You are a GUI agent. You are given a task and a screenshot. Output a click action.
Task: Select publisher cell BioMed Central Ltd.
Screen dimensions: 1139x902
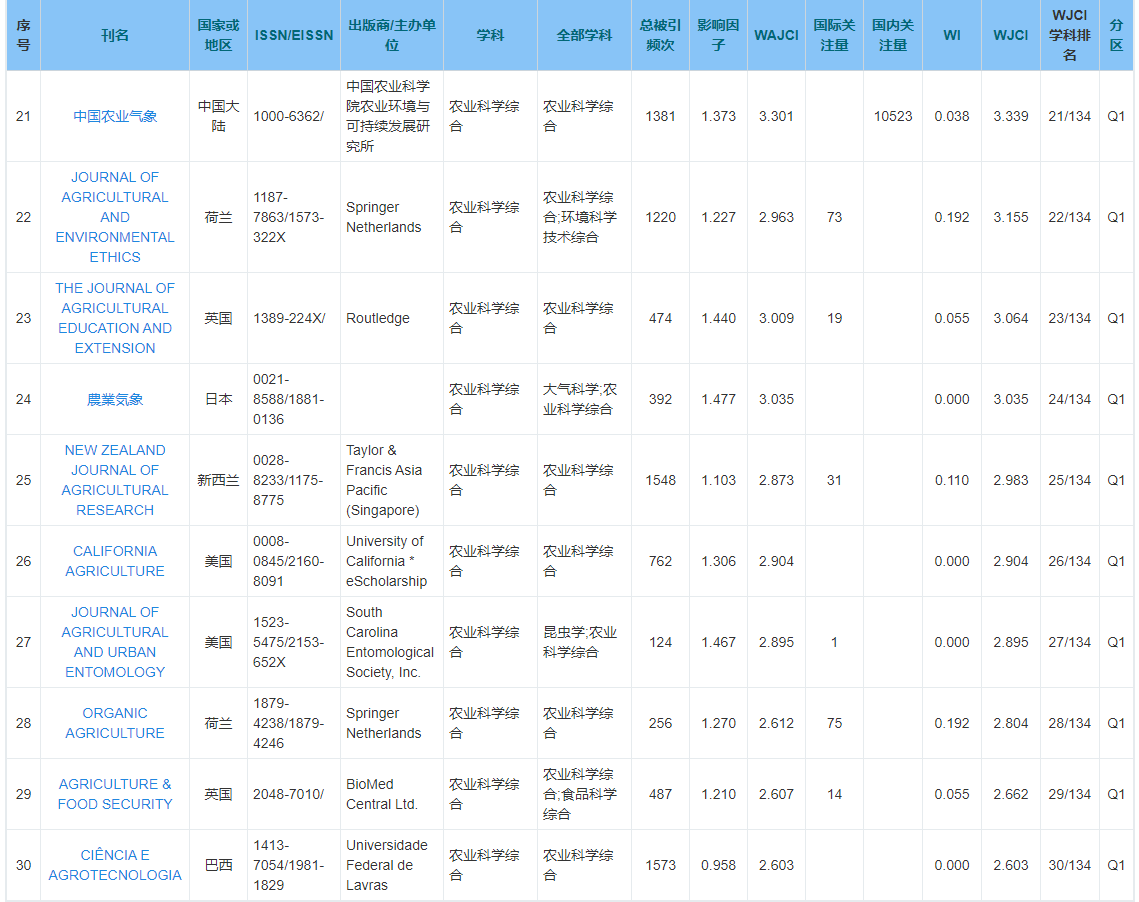tap(382, 794)
